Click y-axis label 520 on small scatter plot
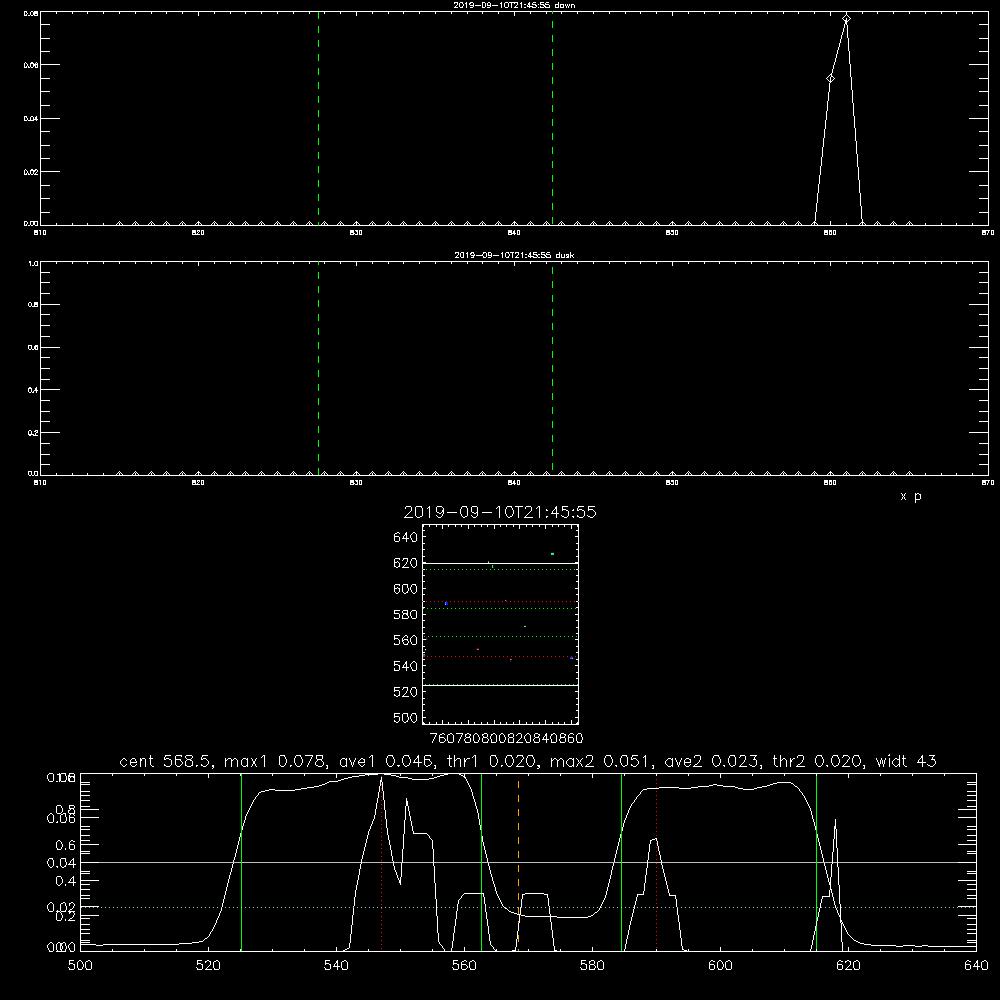Viewport: 1000px width, 1000px height. 405,692
